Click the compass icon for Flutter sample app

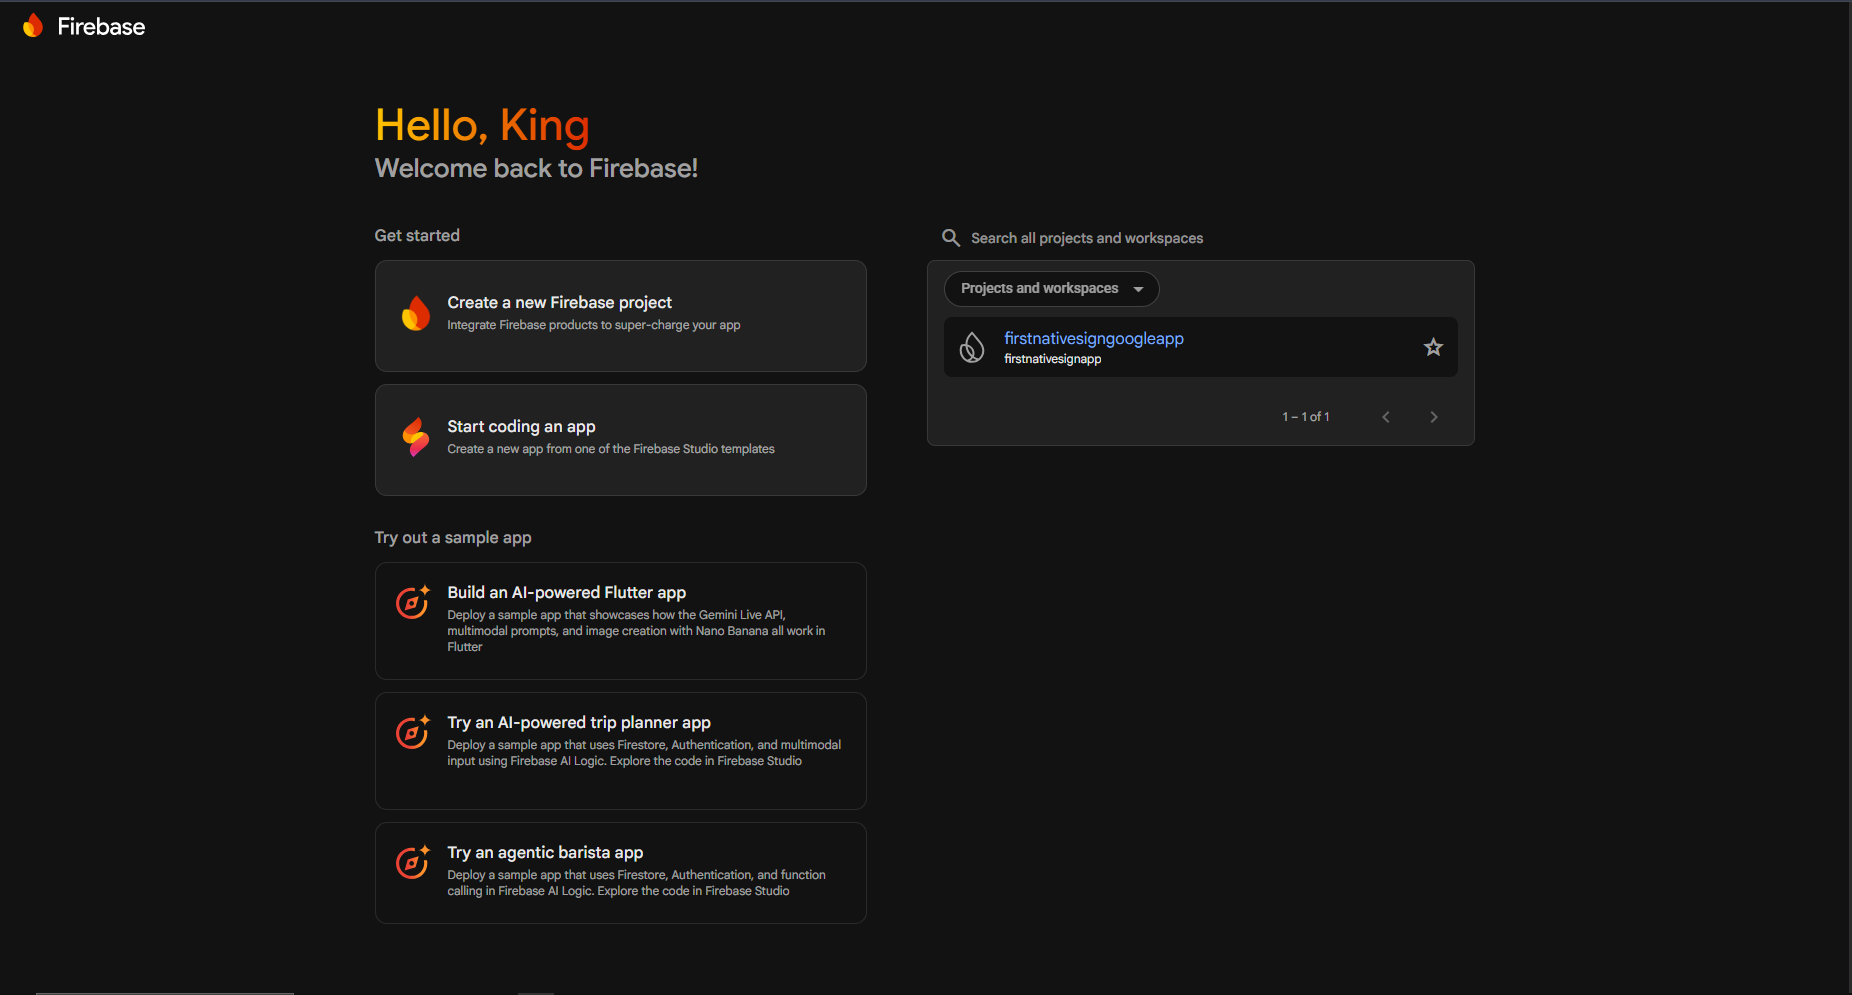[412, 602]
